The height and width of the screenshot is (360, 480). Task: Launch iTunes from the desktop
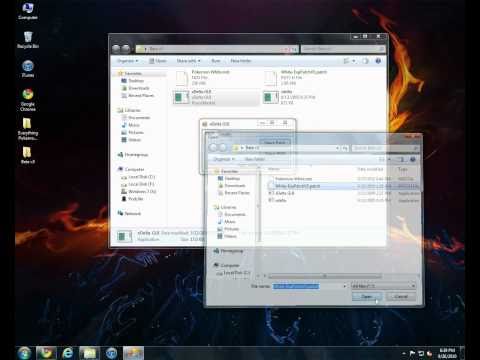tap(28, 69)
